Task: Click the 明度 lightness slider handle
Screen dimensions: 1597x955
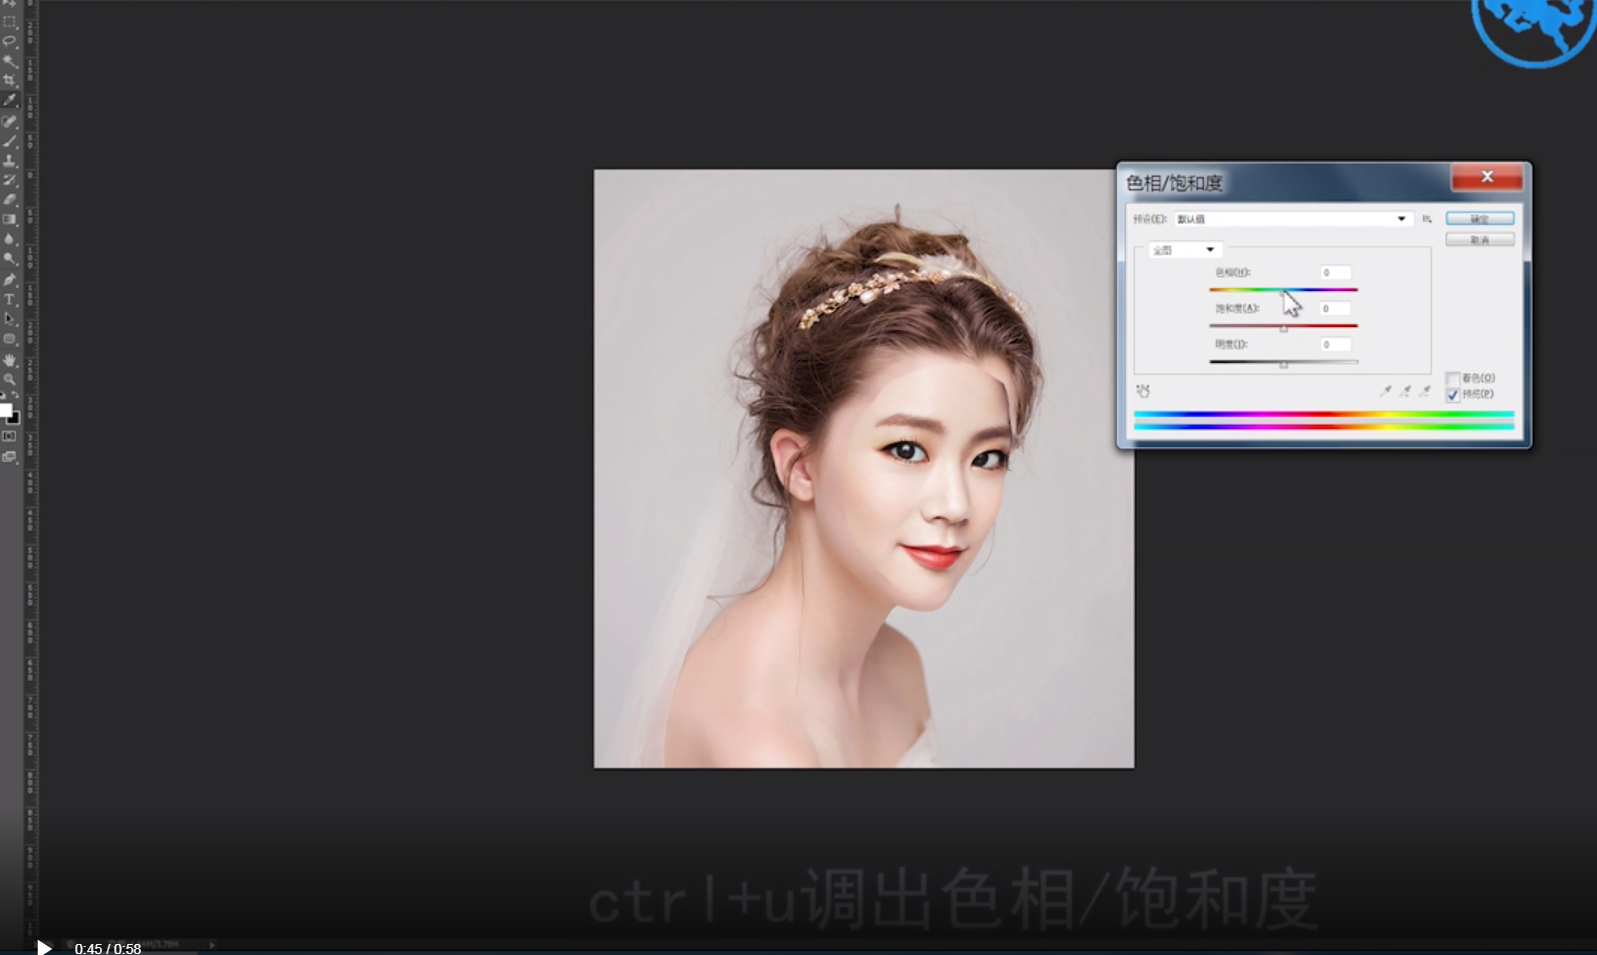Action: click(x=1283, y=364)
